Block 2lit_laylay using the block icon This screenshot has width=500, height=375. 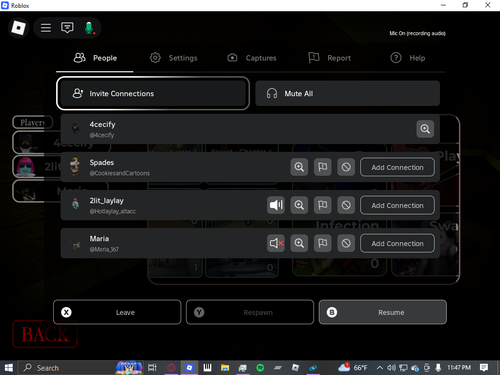pos(346,205)
